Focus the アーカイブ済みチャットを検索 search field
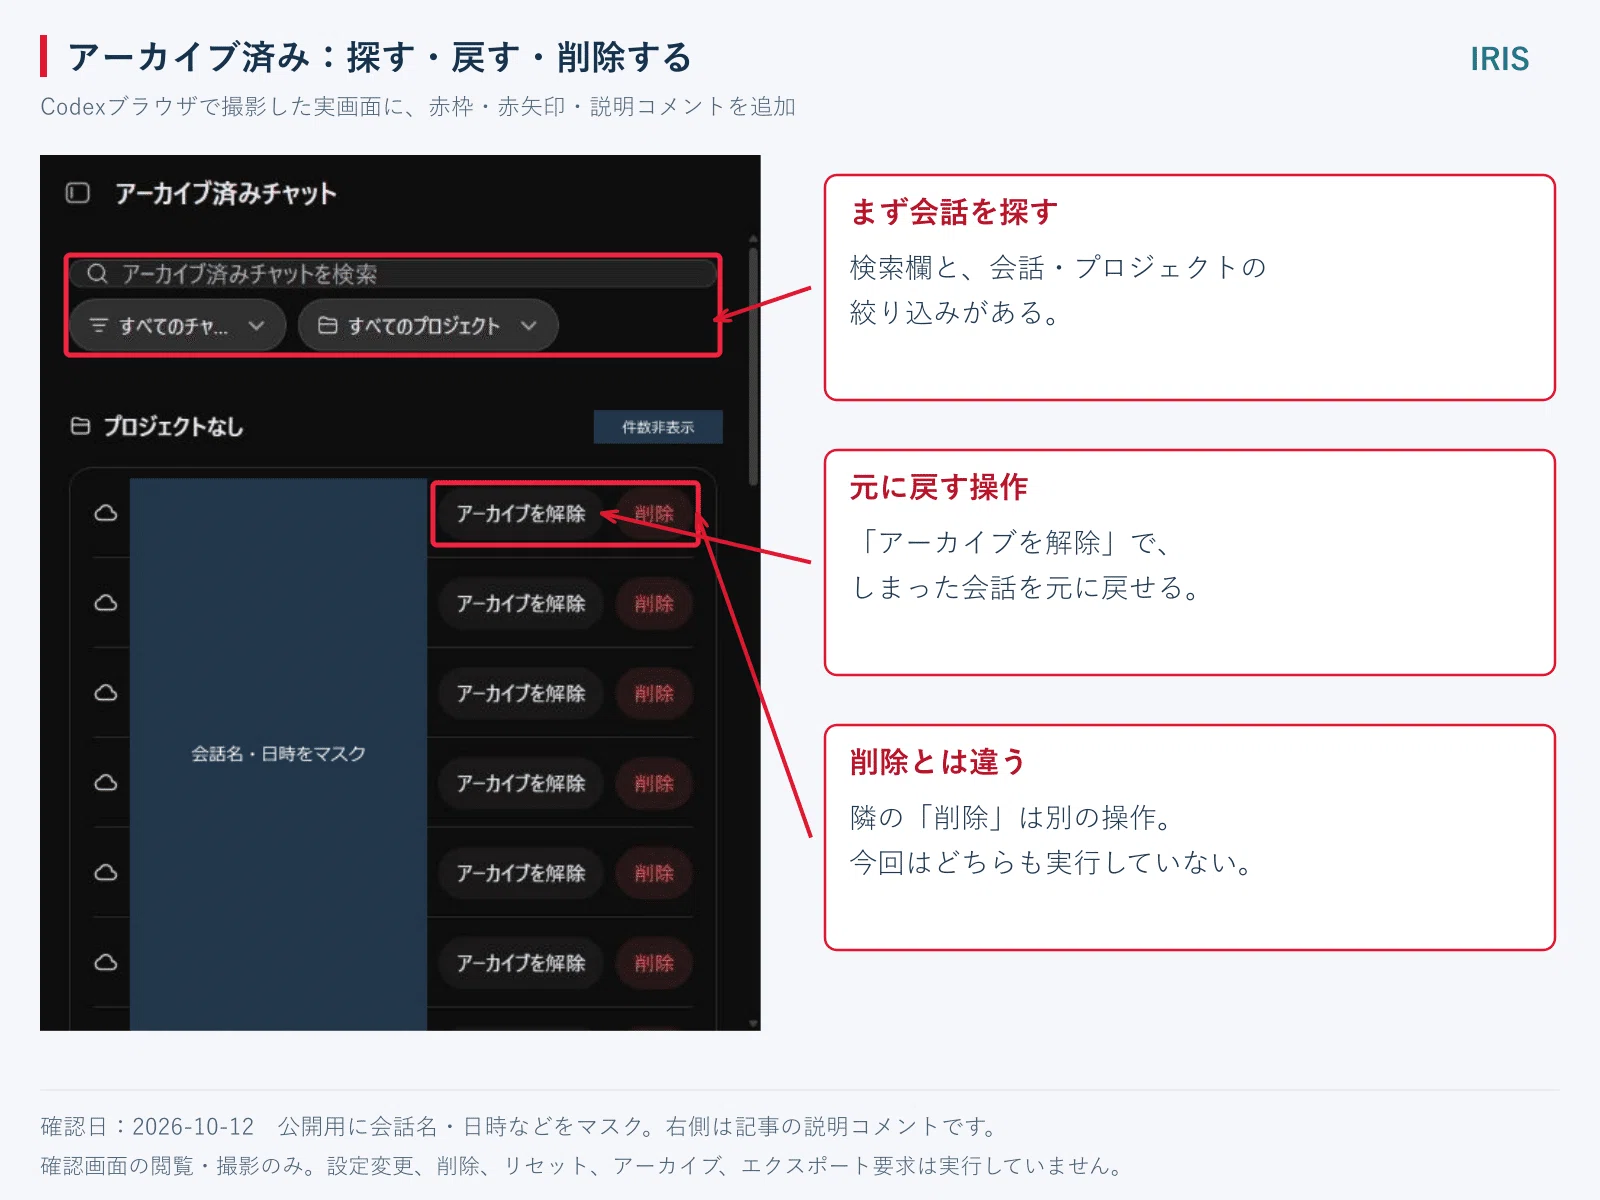Image resolution: width=1600 pixels, height=1200 pixels. (x=394, y=273)
